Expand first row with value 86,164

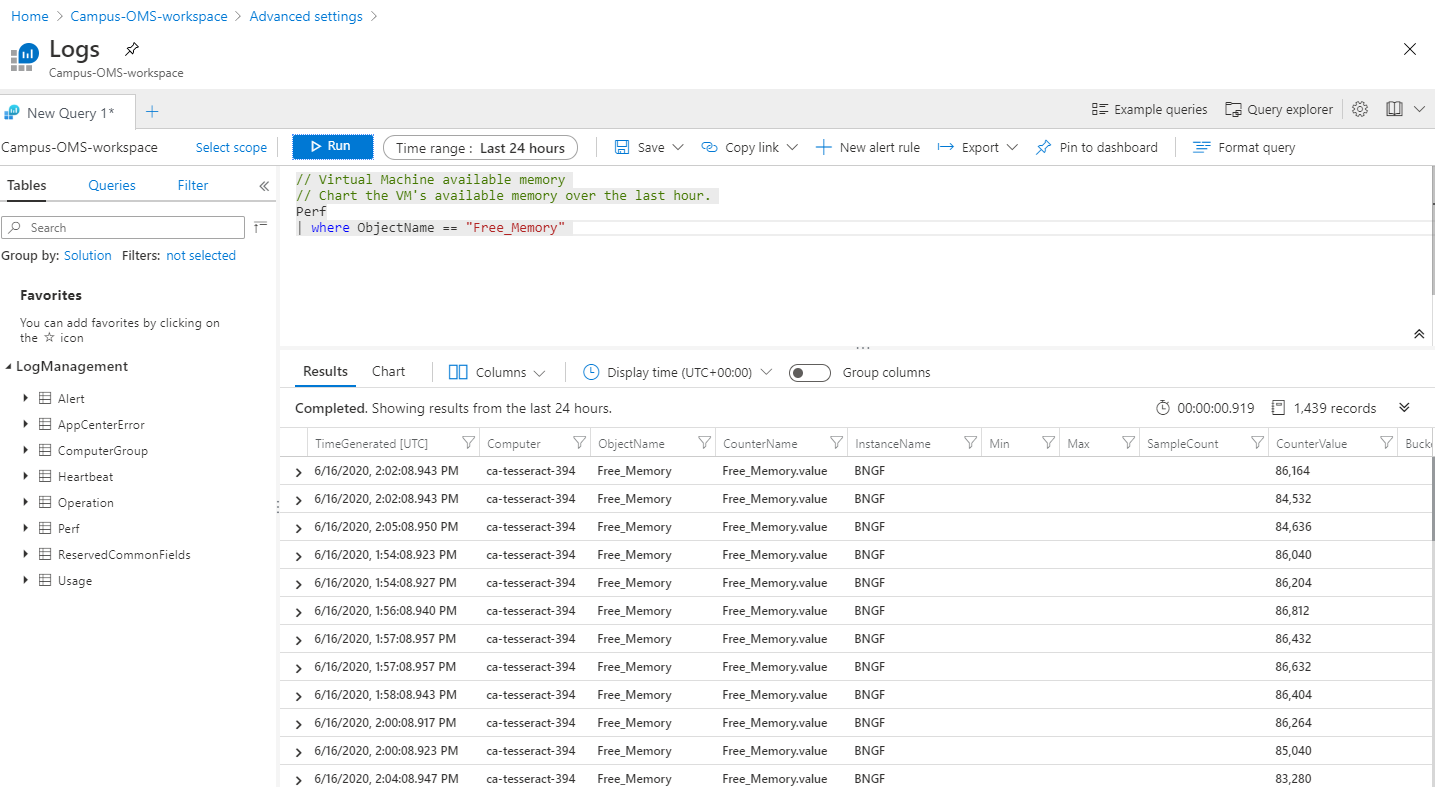298,471
